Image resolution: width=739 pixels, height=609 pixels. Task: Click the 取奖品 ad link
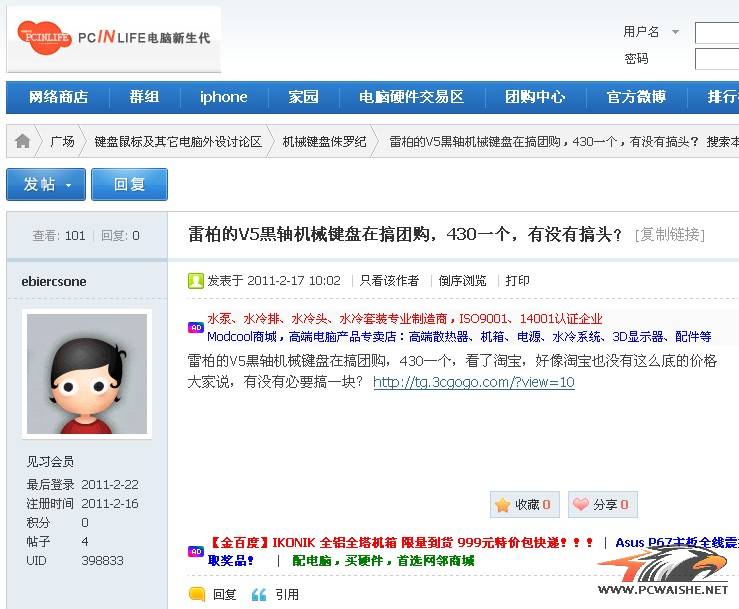coord(231,560)
